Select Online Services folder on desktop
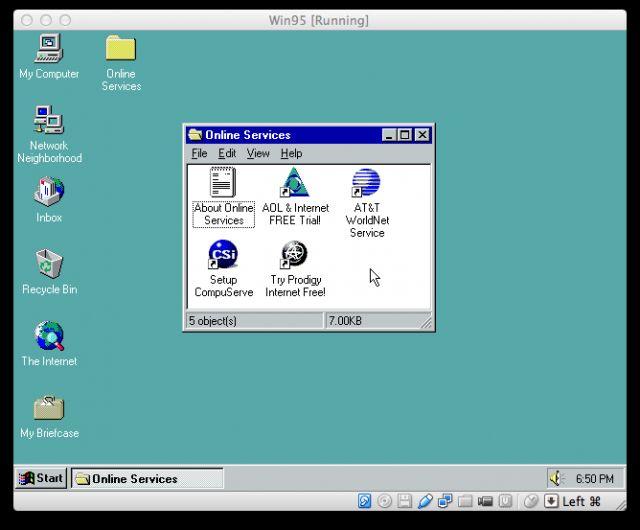Screen dimensions: 640x530 [120, 48]
